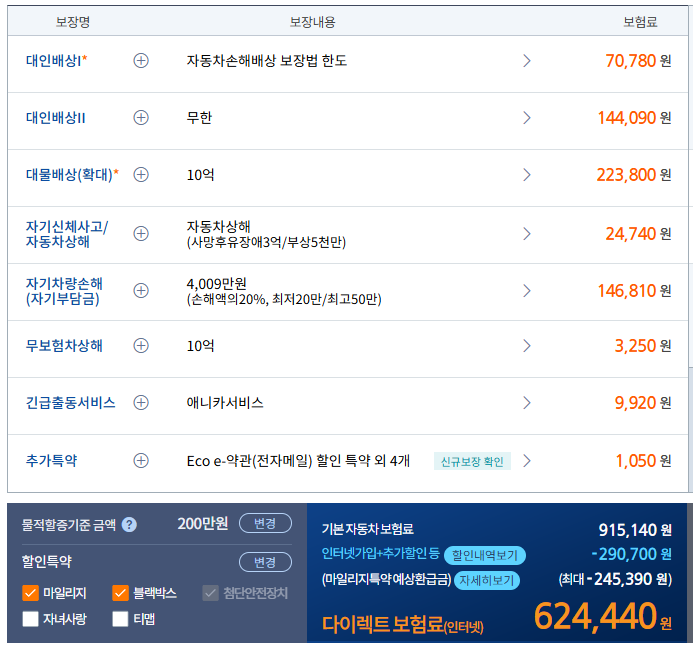
Task: Open the arrow in the 무보험차상해 10억 row
Action: click(526, 345)
